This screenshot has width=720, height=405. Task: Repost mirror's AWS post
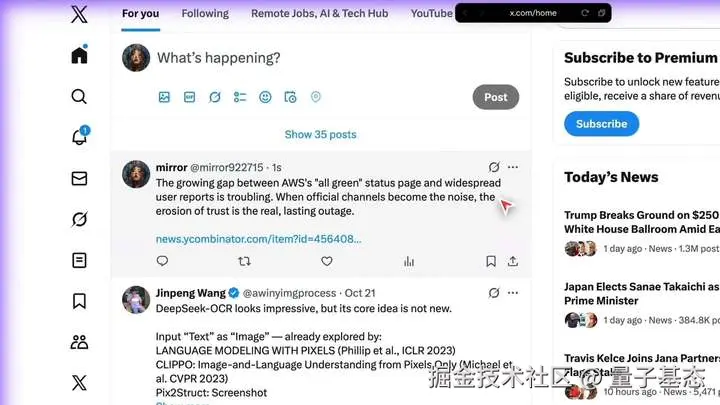[244, 261]
